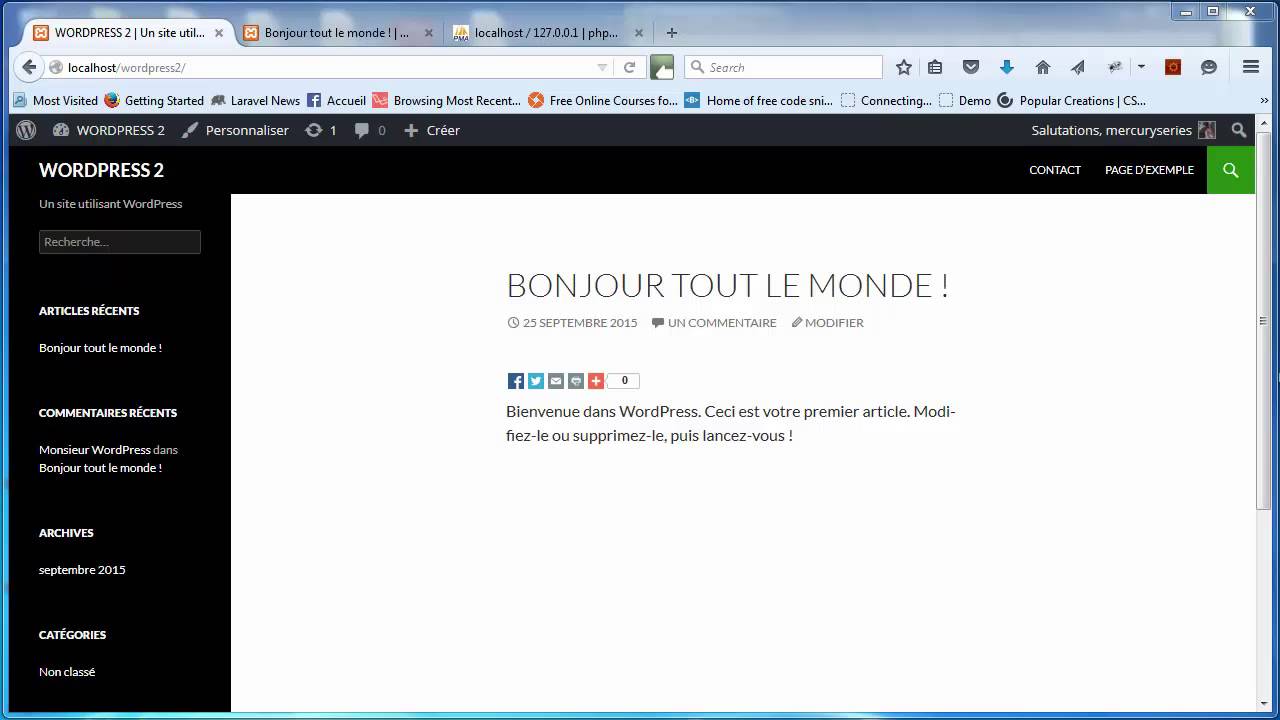Open the Demo bookmark
This screenshot has width=1280, height=720.
pyautogui.click(x=965, y=100)
